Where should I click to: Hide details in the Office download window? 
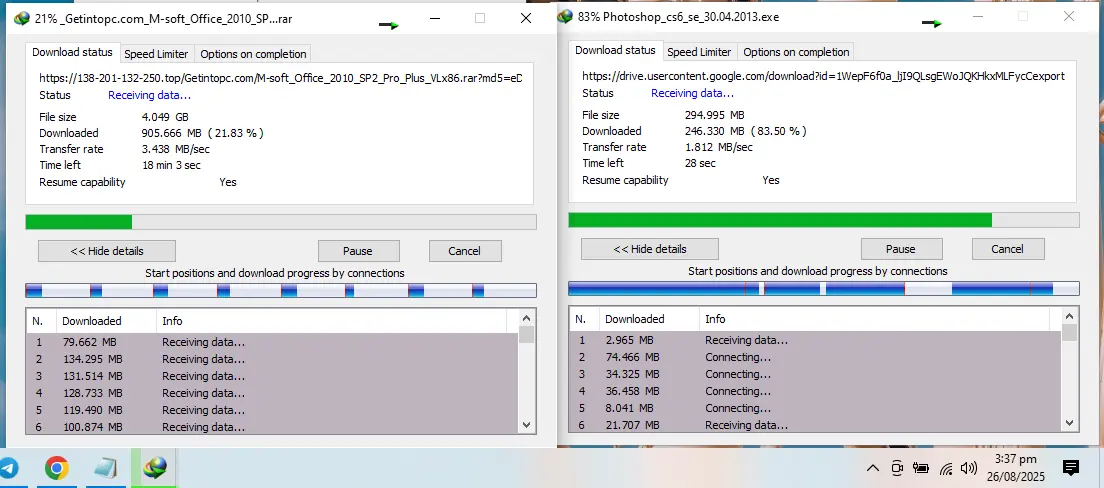pyautogui.click(x=106, y=251)
